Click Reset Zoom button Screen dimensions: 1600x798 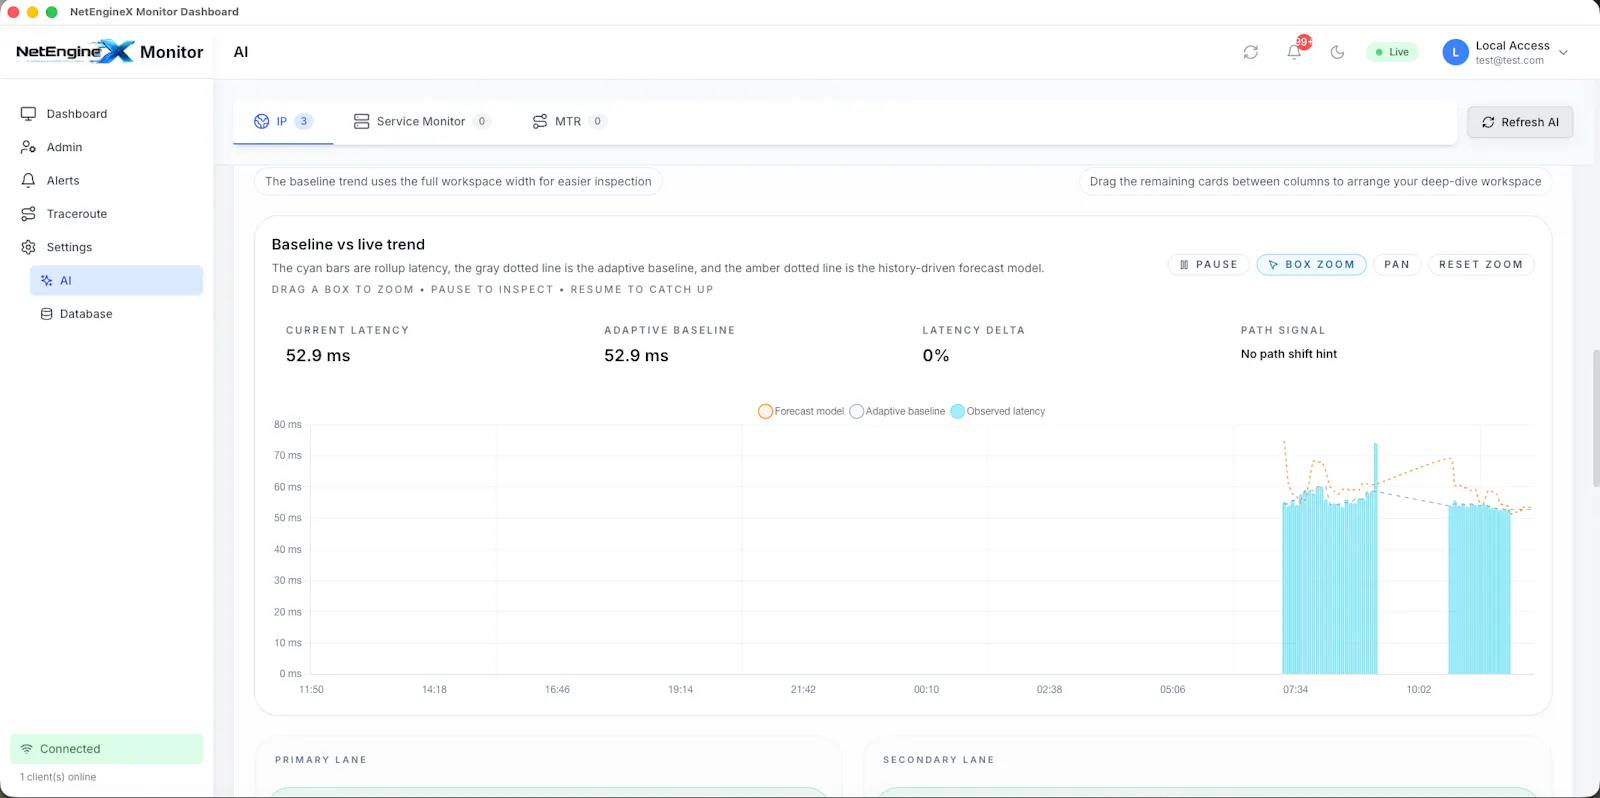tap(1480, 265)
